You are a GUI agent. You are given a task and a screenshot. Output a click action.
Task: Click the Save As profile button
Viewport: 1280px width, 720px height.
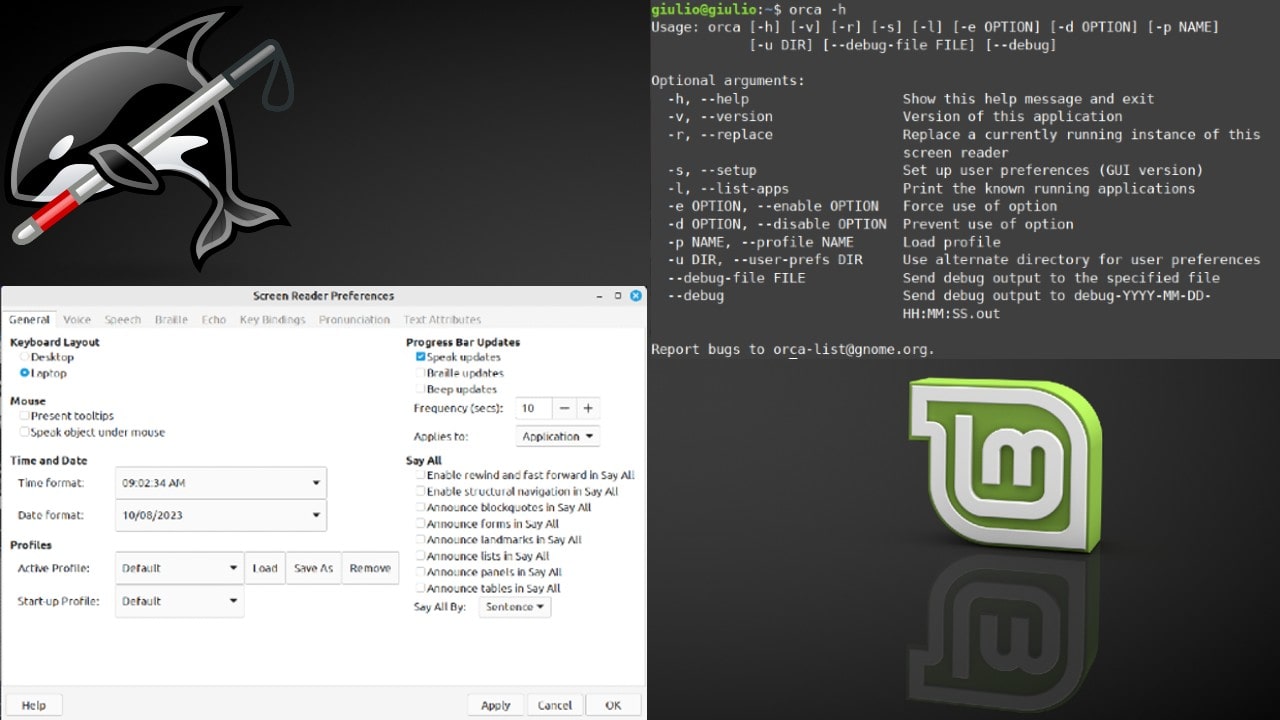(x=313, y=568)
